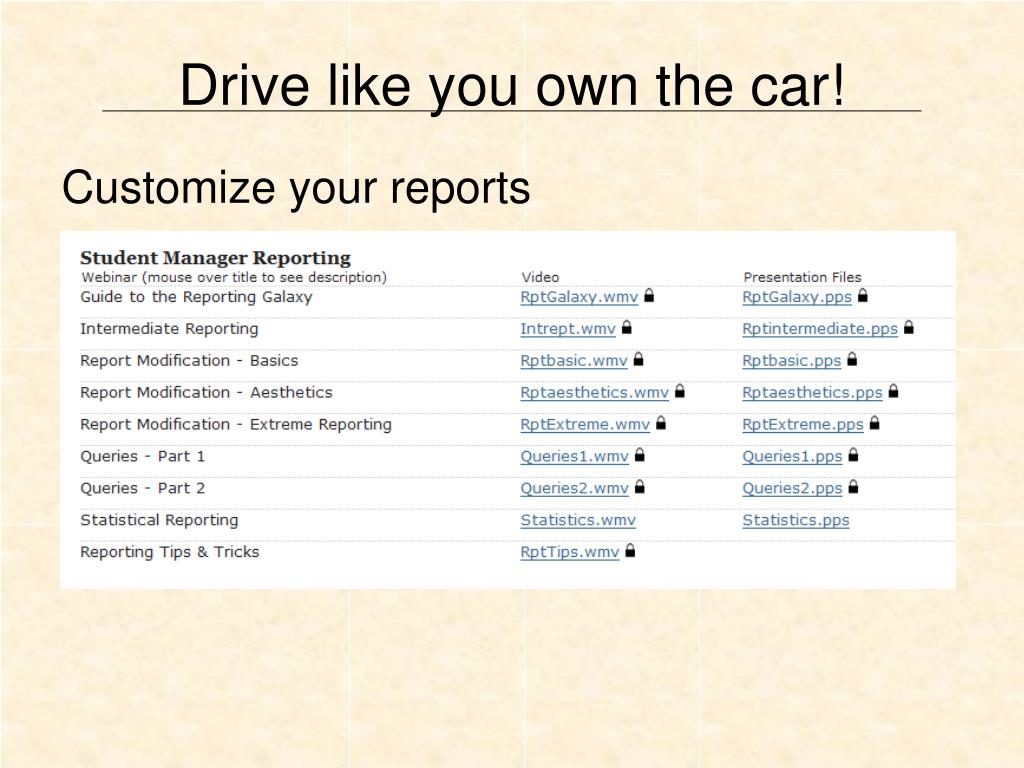Click the 'Webinar (mouse over title...)' column header

[234, 278]
